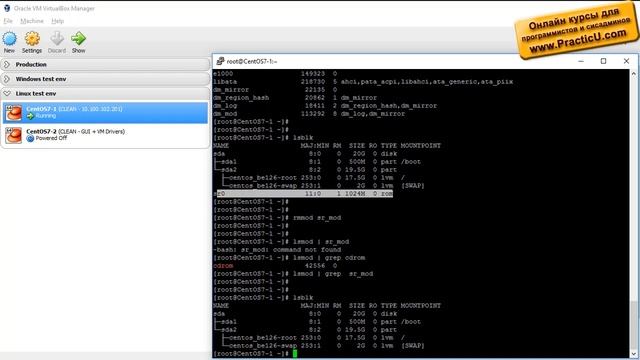Open the File menu
Image resolution: width=640 pixels, height=360 pixels.
click(x=8, y=21)
